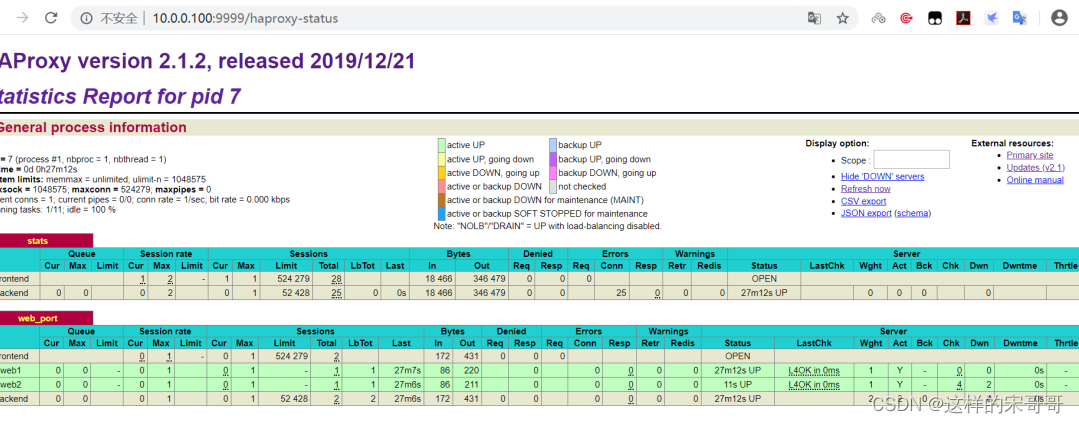Screen dimensions: 1079x423
Task: Click stats backend status 27m12s UP
Action: click(x=765, y=293)
